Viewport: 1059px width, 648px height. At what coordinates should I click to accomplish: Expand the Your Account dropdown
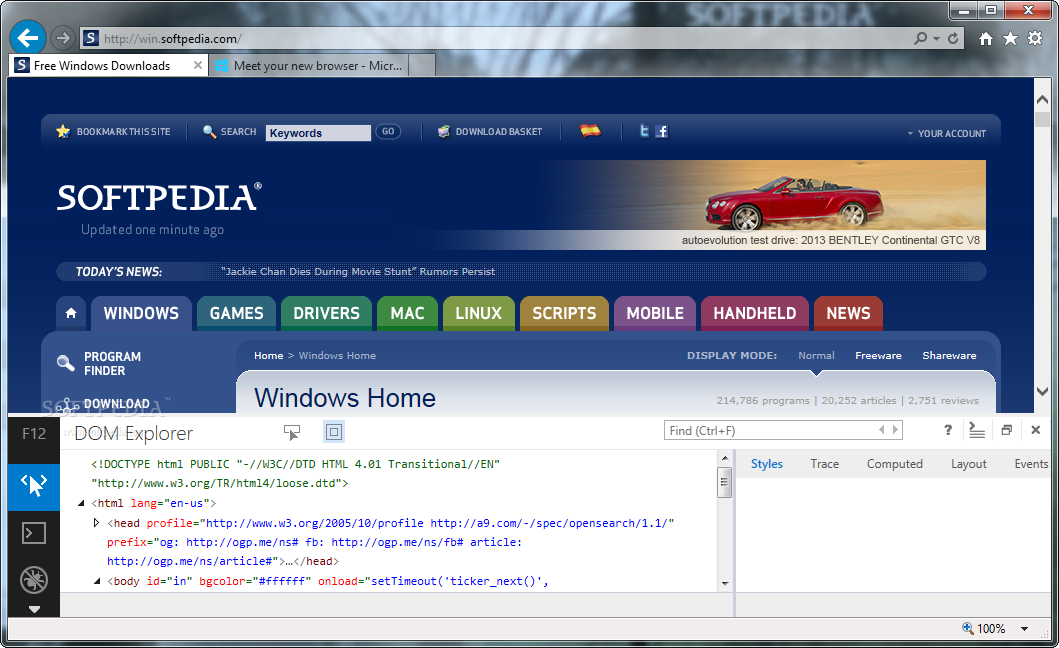point(946,134)
